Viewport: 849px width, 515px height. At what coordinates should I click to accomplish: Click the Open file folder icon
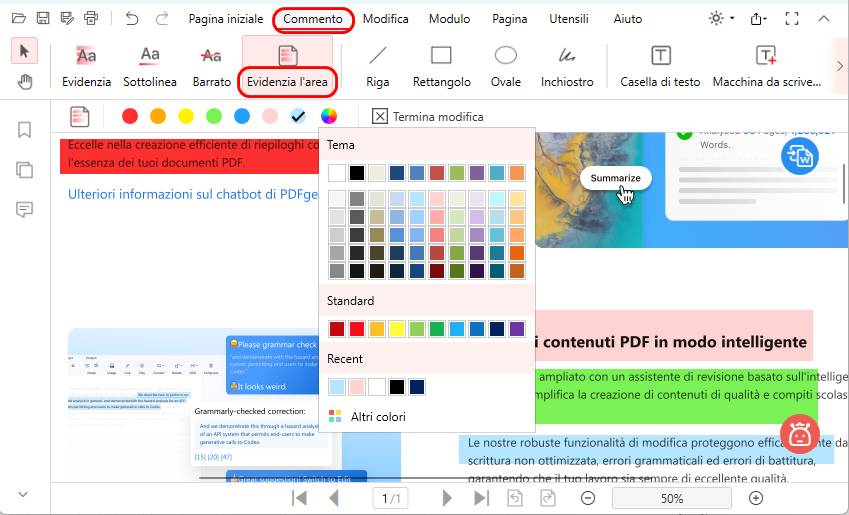(x=19, y=18)
